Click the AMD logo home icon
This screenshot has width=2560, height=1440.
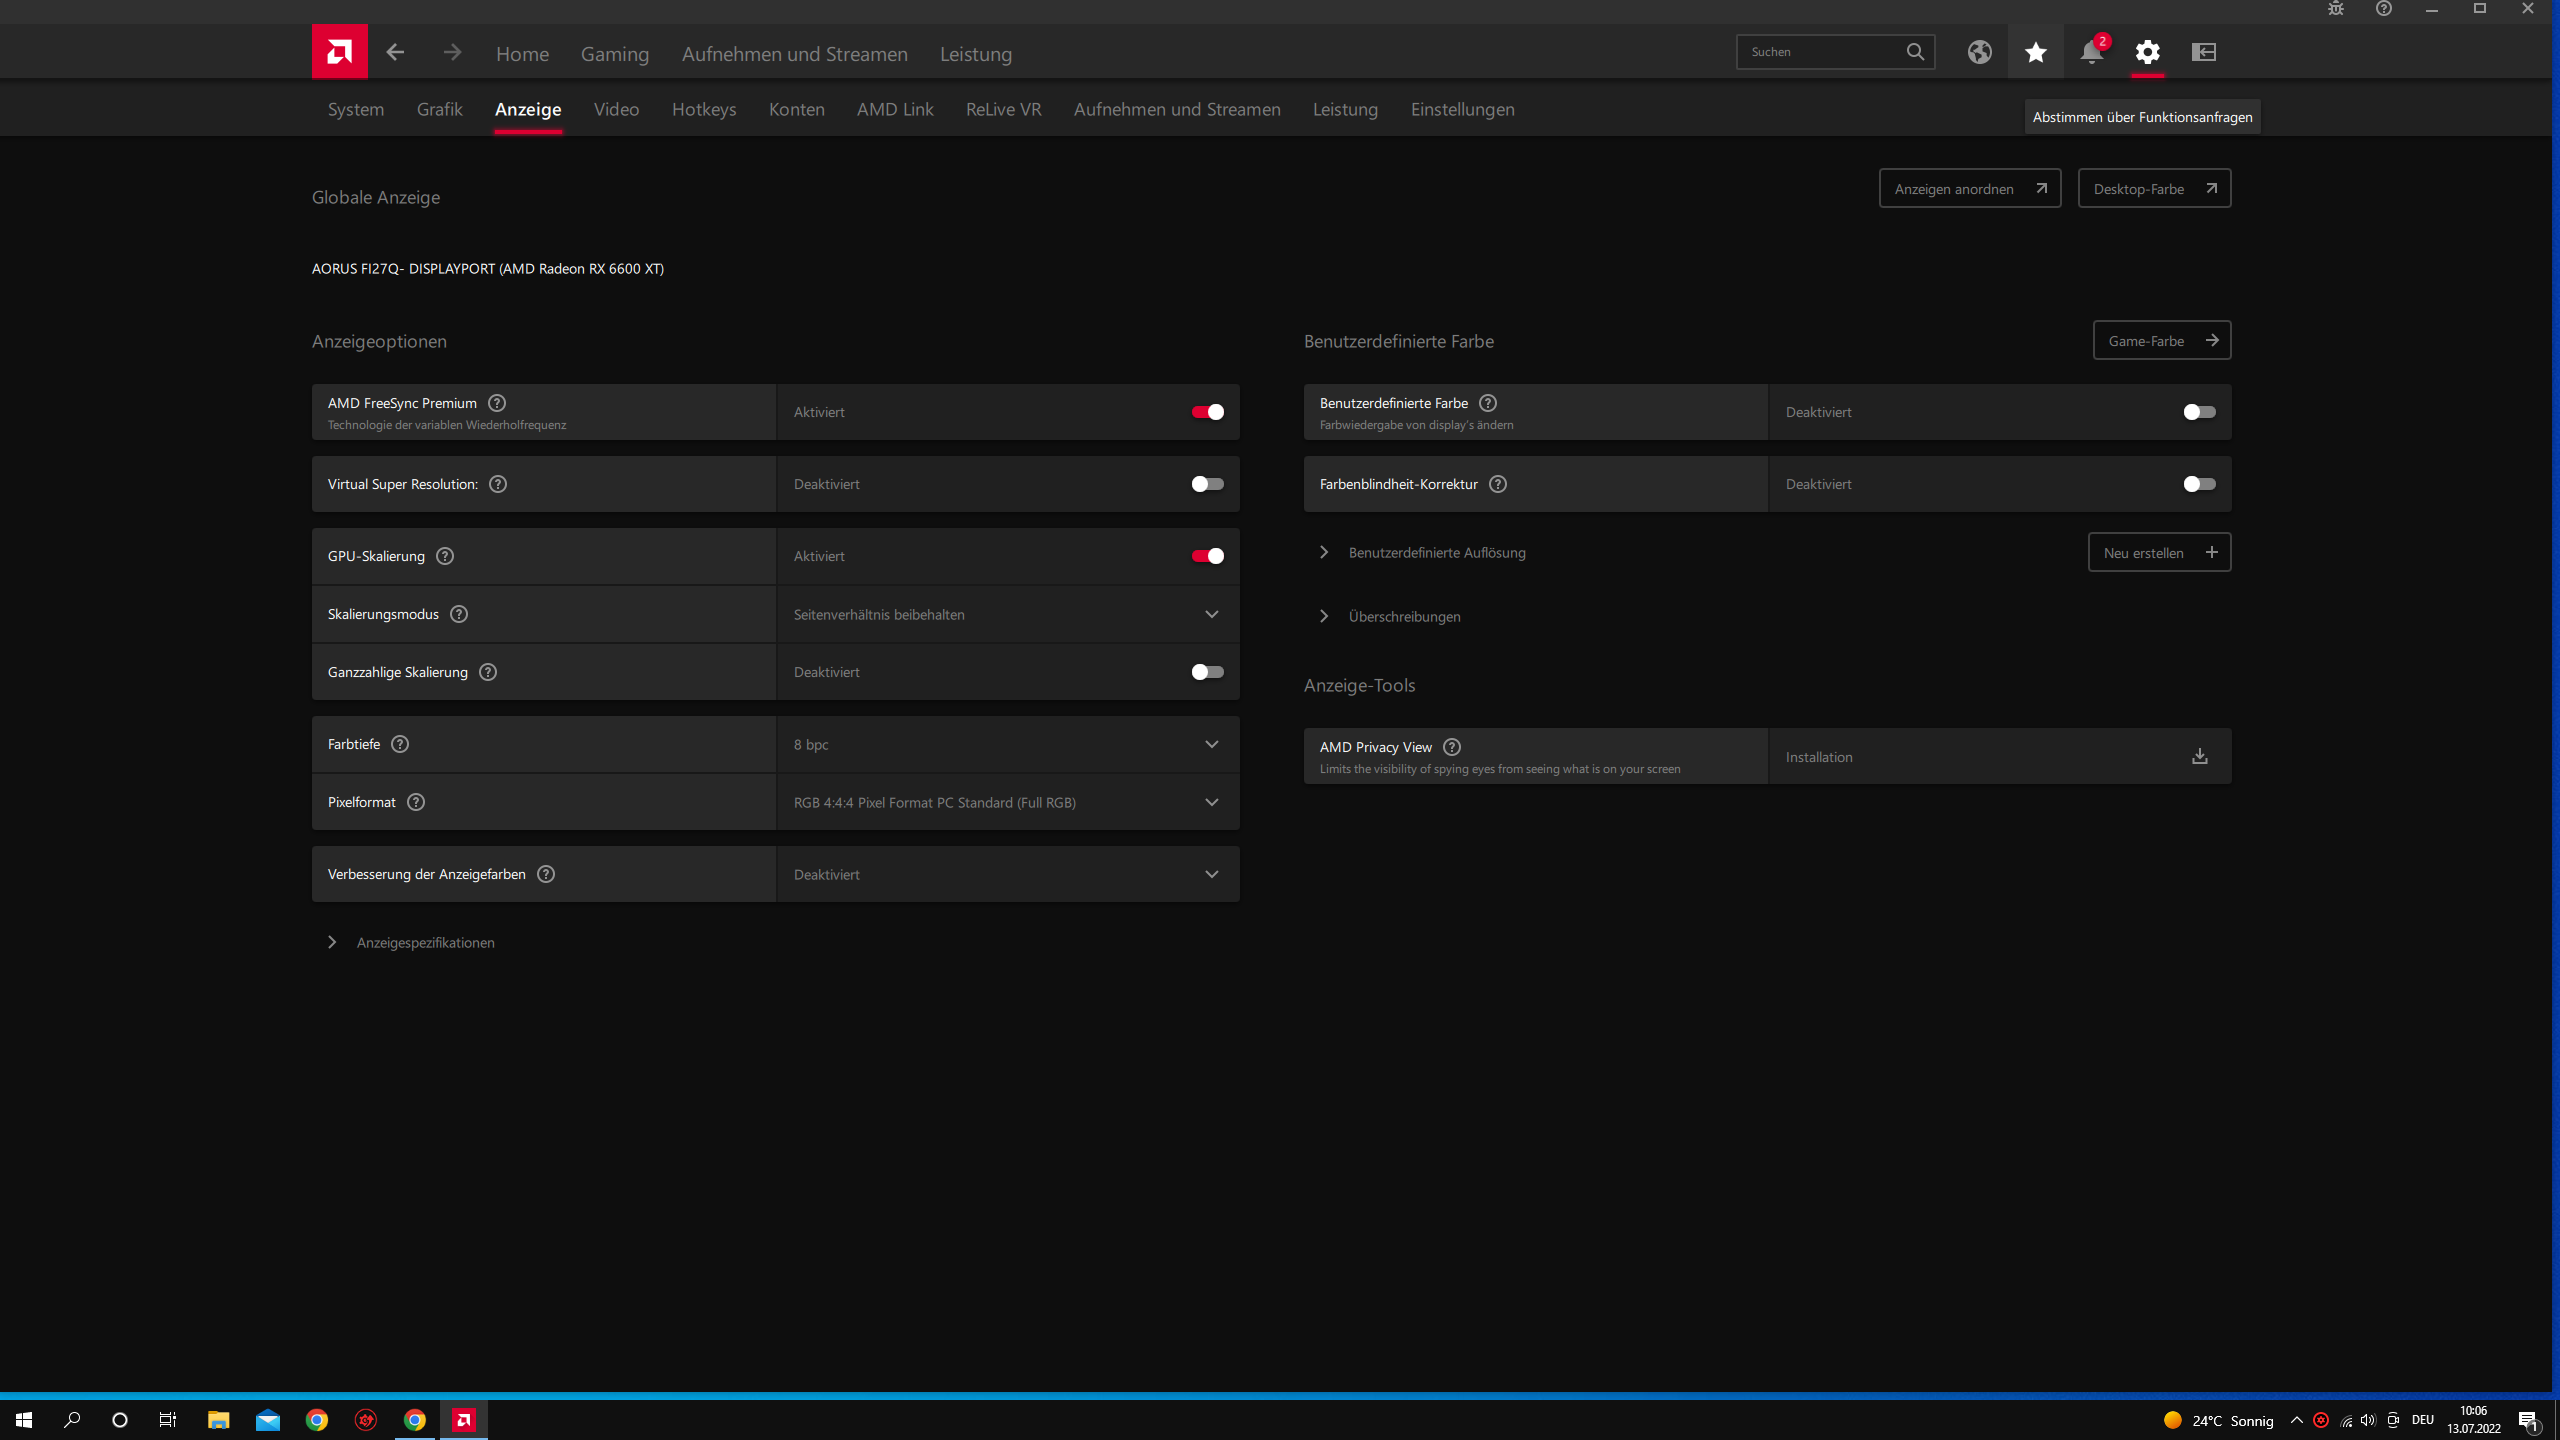click(339, 52)
